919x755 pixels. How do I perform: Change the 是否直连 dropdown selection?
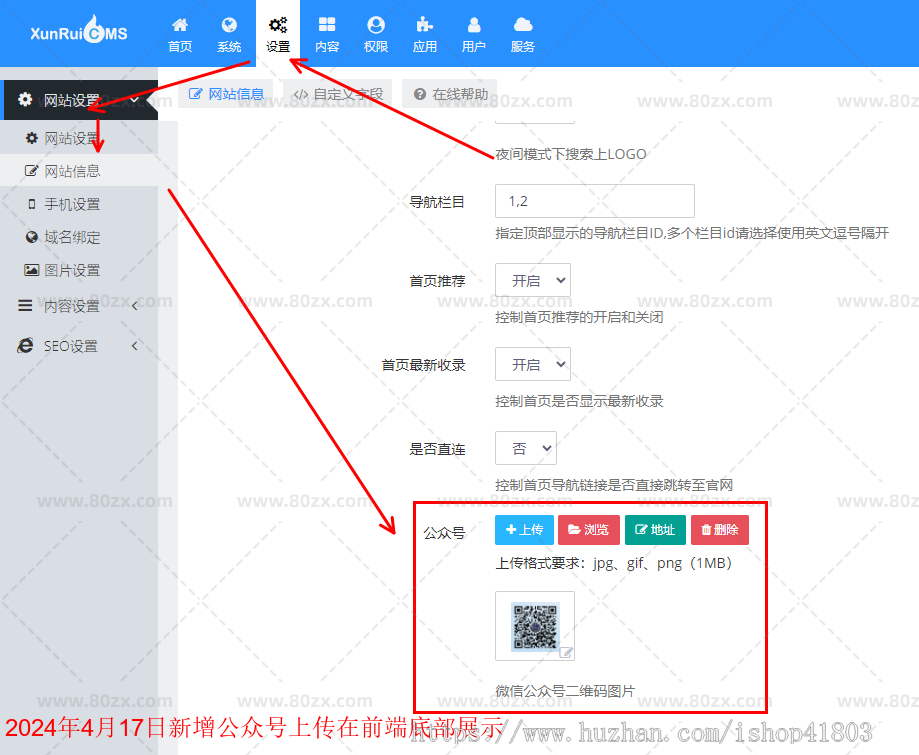tap(525, 448)
